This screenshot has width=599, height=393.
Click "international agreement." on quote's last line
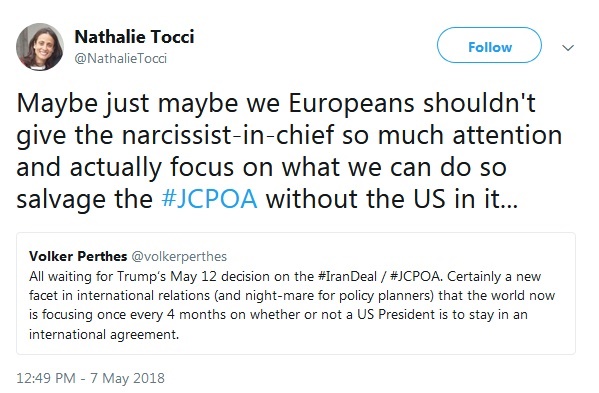pyautogui.click(x=104, y=335)
